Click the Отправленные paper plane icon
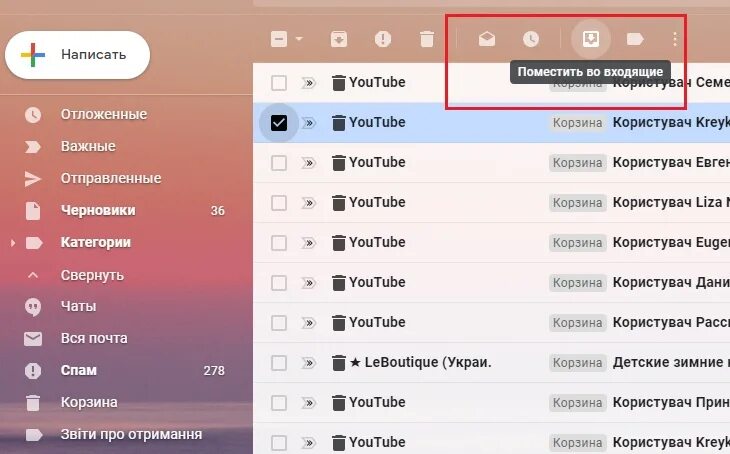This screenshot has height=454, width=730. point(33,179)
